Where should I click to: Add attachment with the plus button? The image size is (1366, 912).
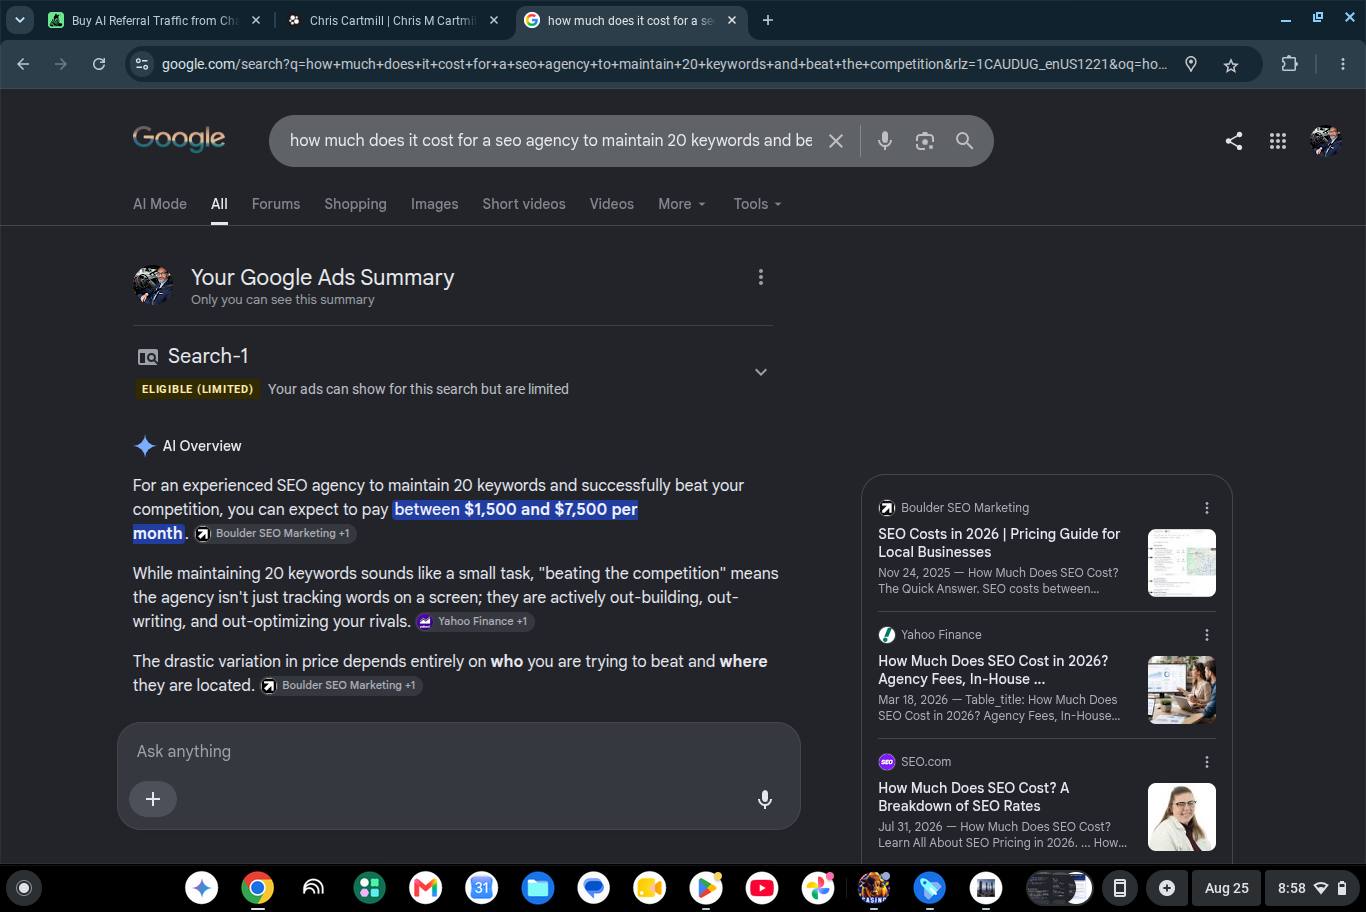coord(153,799)
